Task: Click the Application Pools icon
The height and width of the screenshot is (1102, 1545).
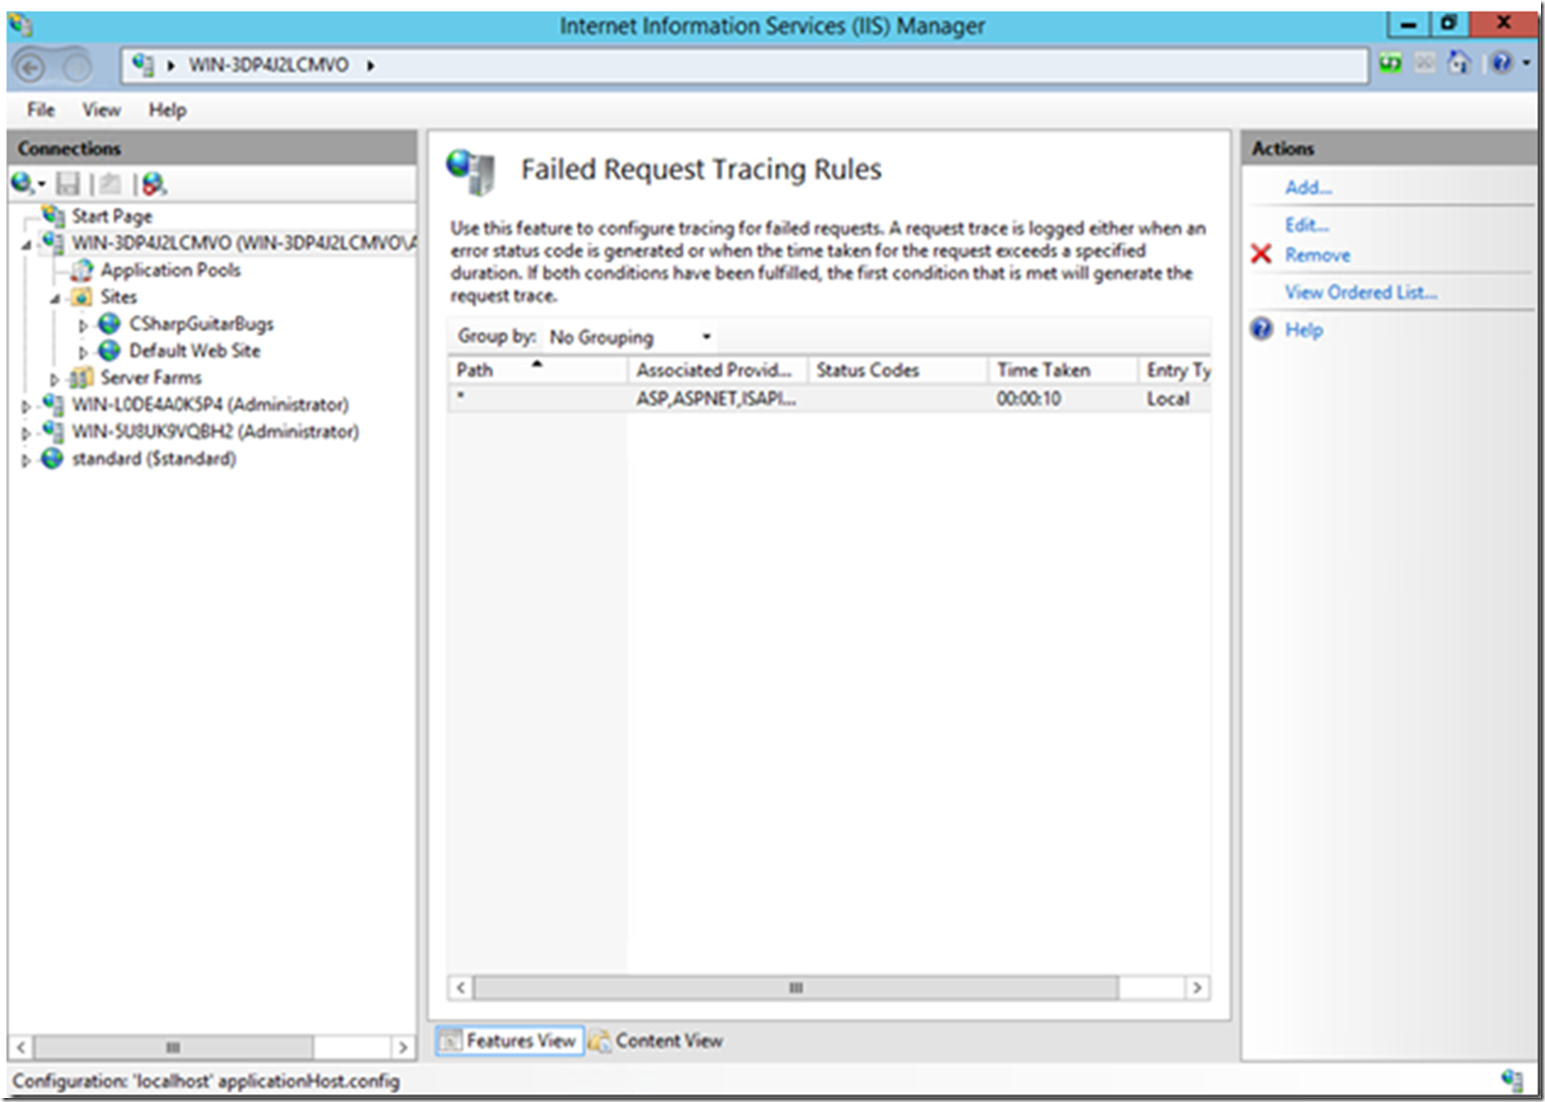Action: (82, 270)
